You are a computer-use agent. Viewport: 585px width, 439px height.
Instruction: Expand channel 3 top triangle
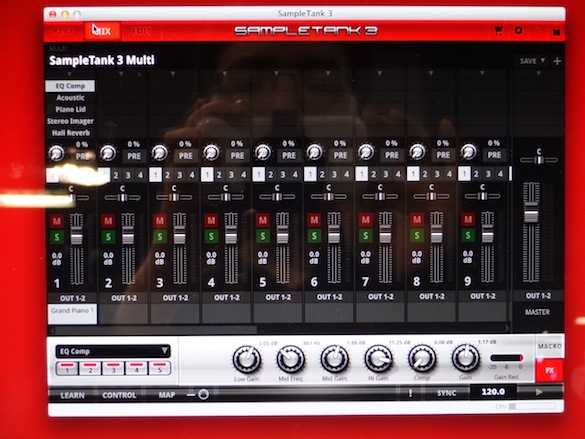(x=173, y=74)
